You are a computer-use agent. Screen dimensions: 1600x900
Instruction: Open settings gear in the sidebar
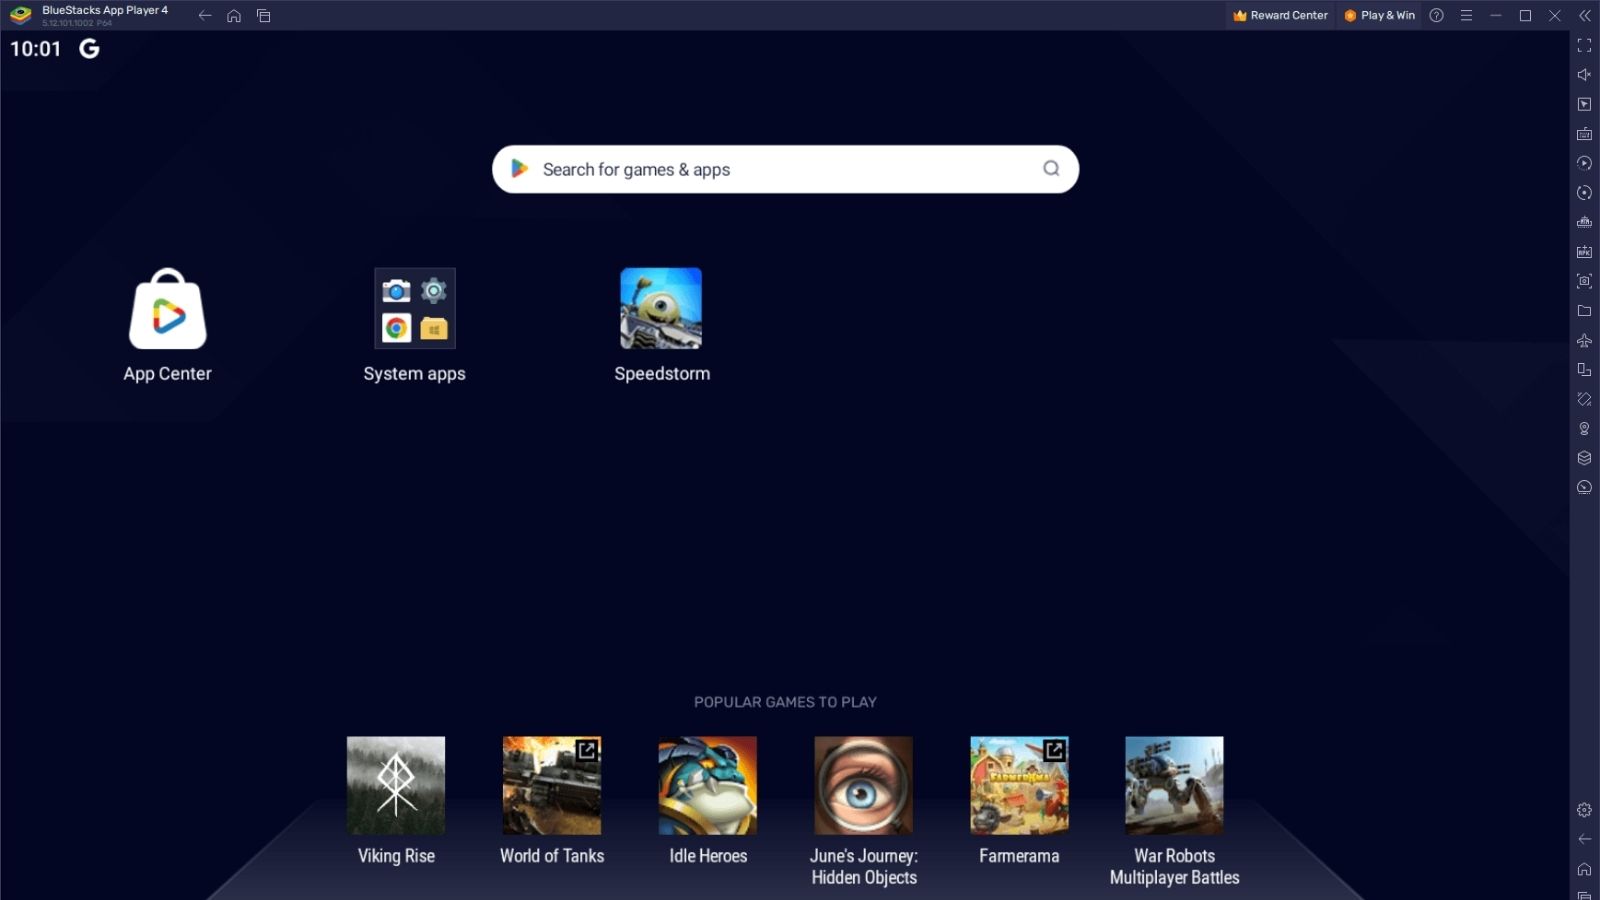[1584, 810]
